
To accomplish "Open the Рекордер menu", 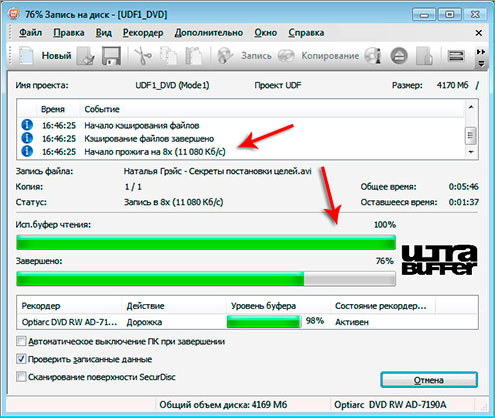I will coord(143,33).
